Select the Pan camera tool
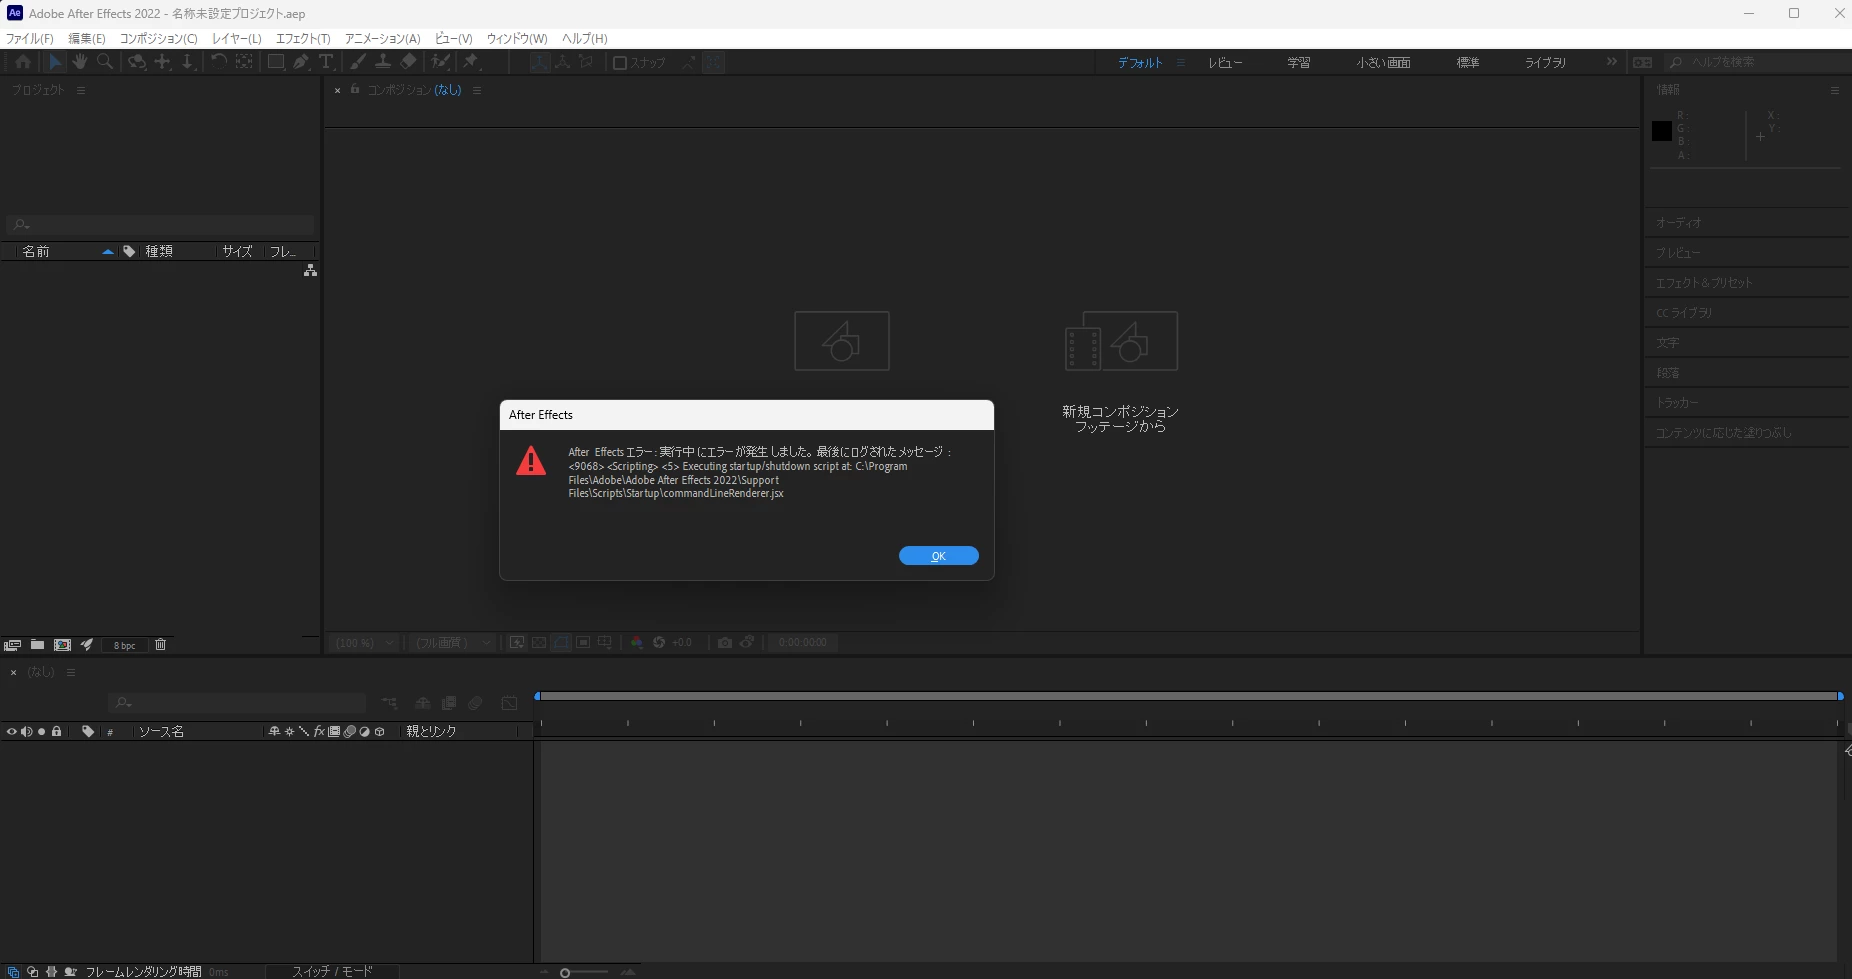Image resolution: width=1852 pixels, height=979 pixels. 162,62
